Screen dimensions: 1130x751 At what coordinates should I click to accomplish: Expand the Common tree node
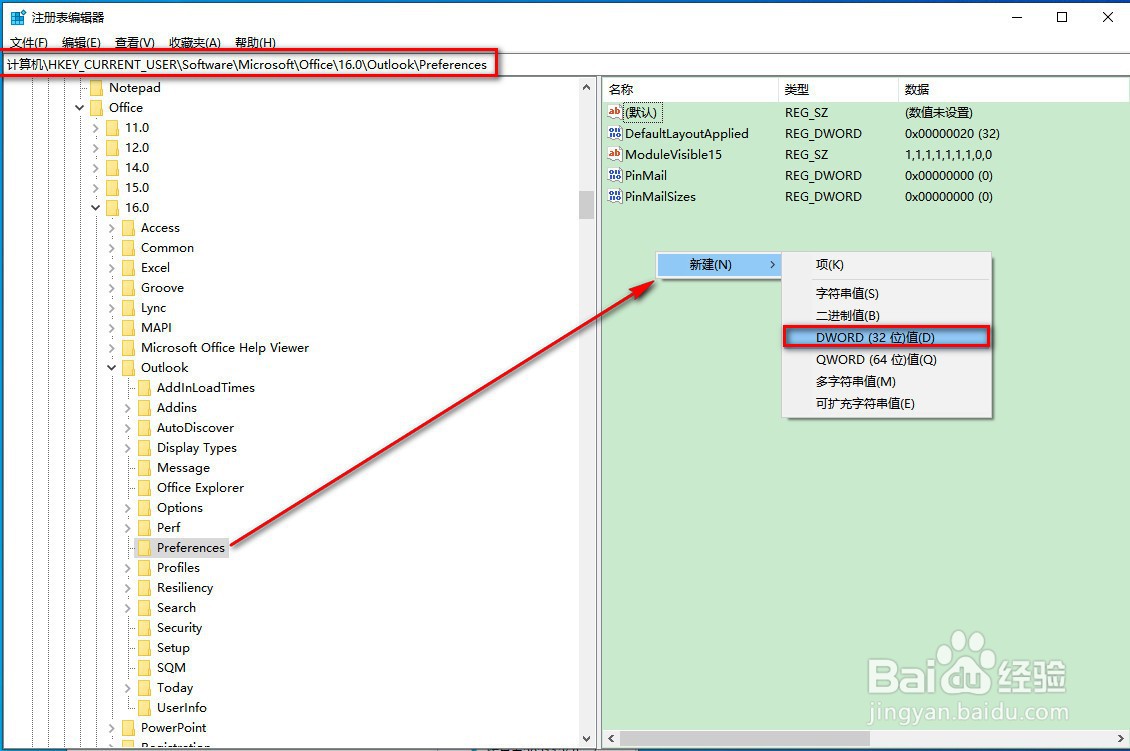click(x=111, y=248)
